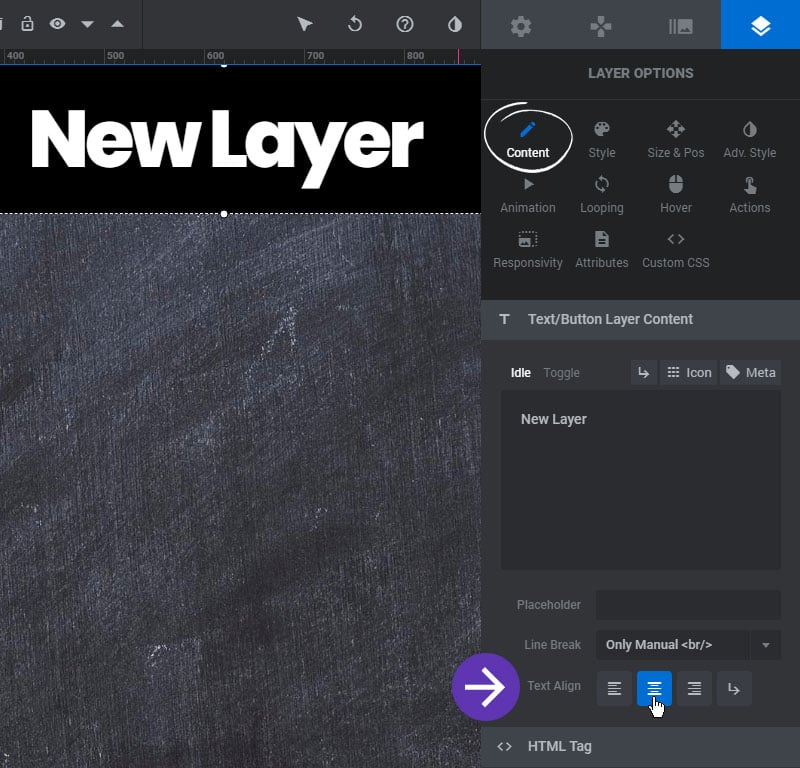Viewport: 800px width, 768px height.
Task: Select the pointer selection tool
Action: click(305, 24)
